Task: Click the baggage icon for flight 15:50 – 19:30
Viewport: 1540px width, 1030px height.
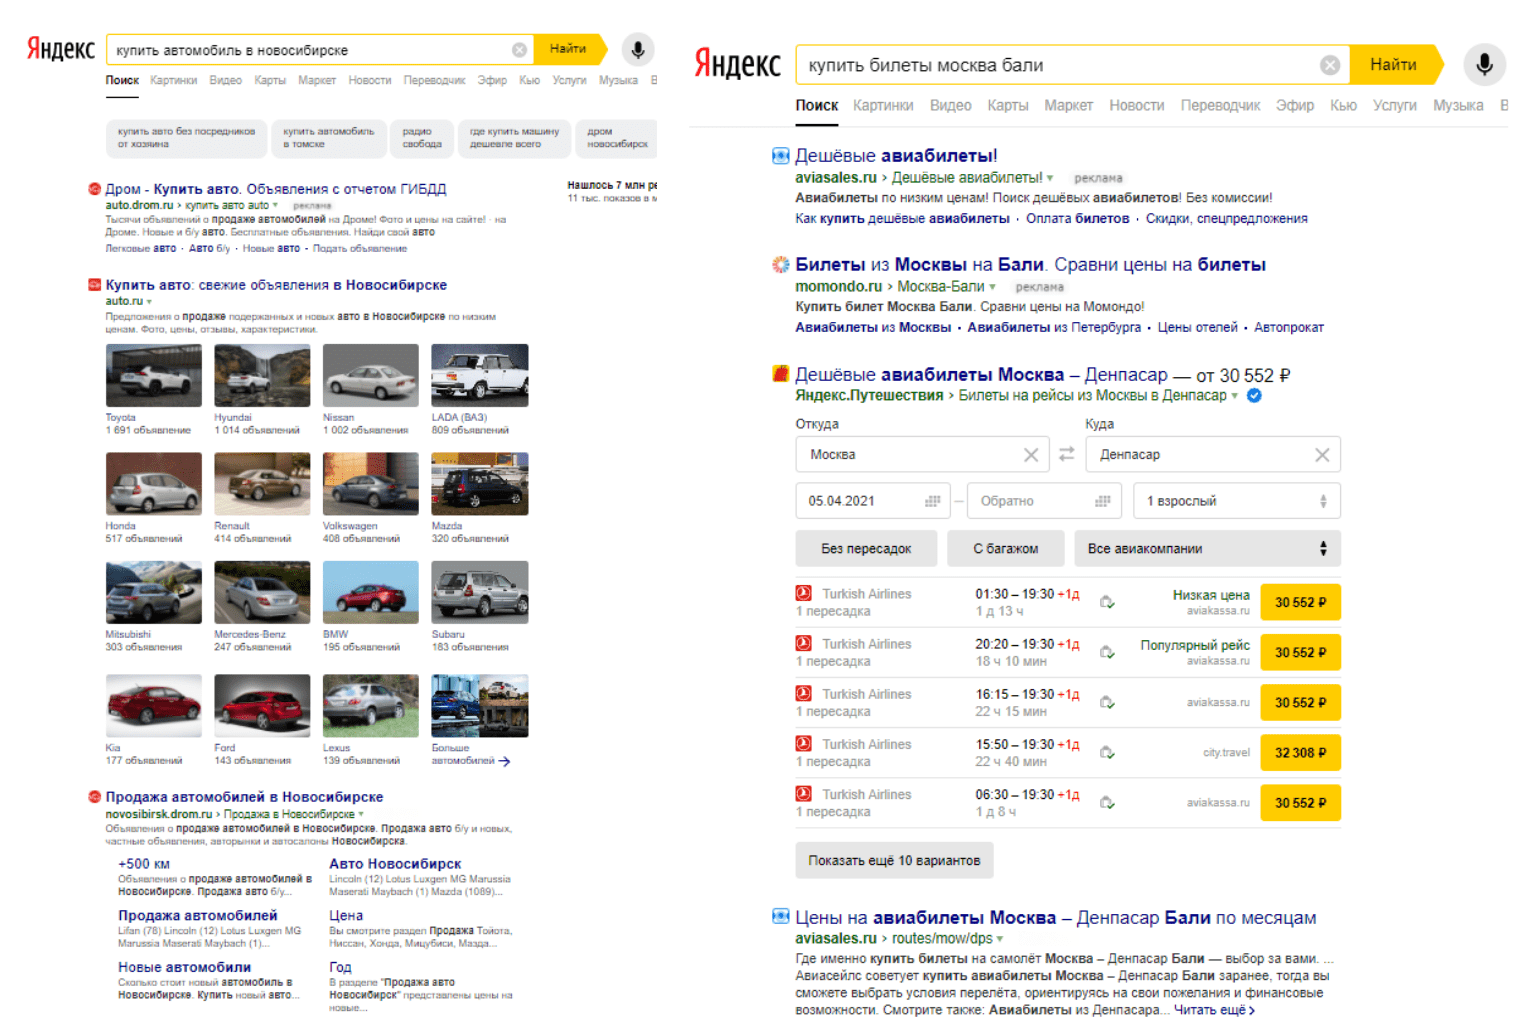Action: point(1107,752)
